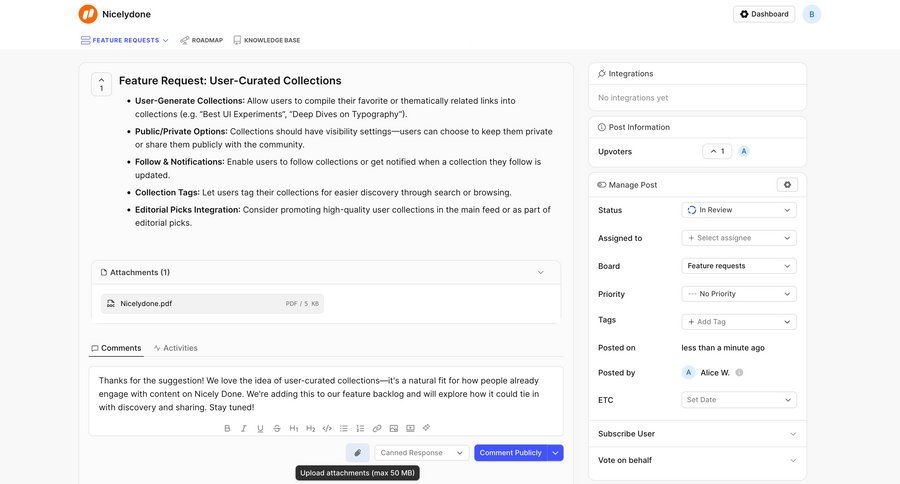Apply italic formatting in comment editor
The height and width of the screenshot is (484, 900).
244,428
